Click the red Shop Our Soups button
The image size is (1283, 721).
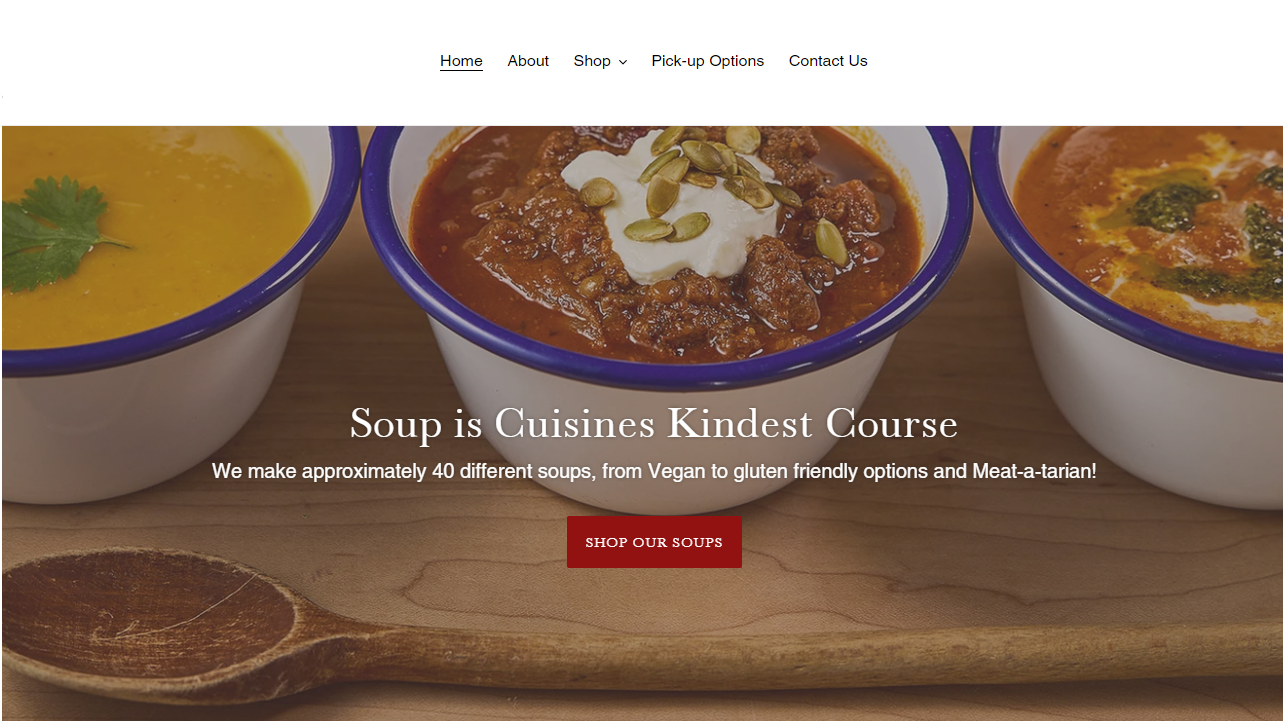(x=654, y=542)
